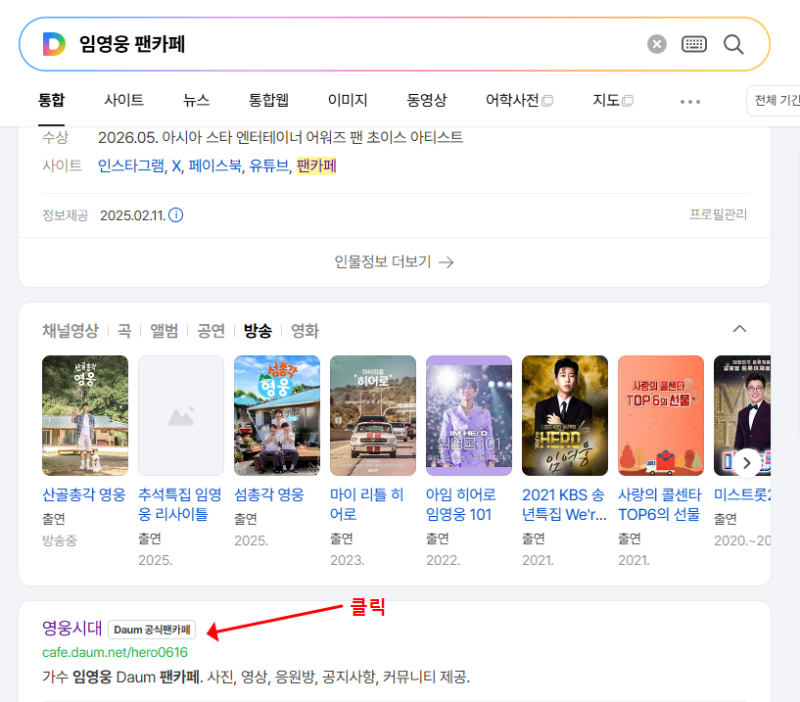Open the 사랑의 콜센타 TOP6의 선물 title link
The width and height of the screenshot is (800, 702).
click(660, 504)
